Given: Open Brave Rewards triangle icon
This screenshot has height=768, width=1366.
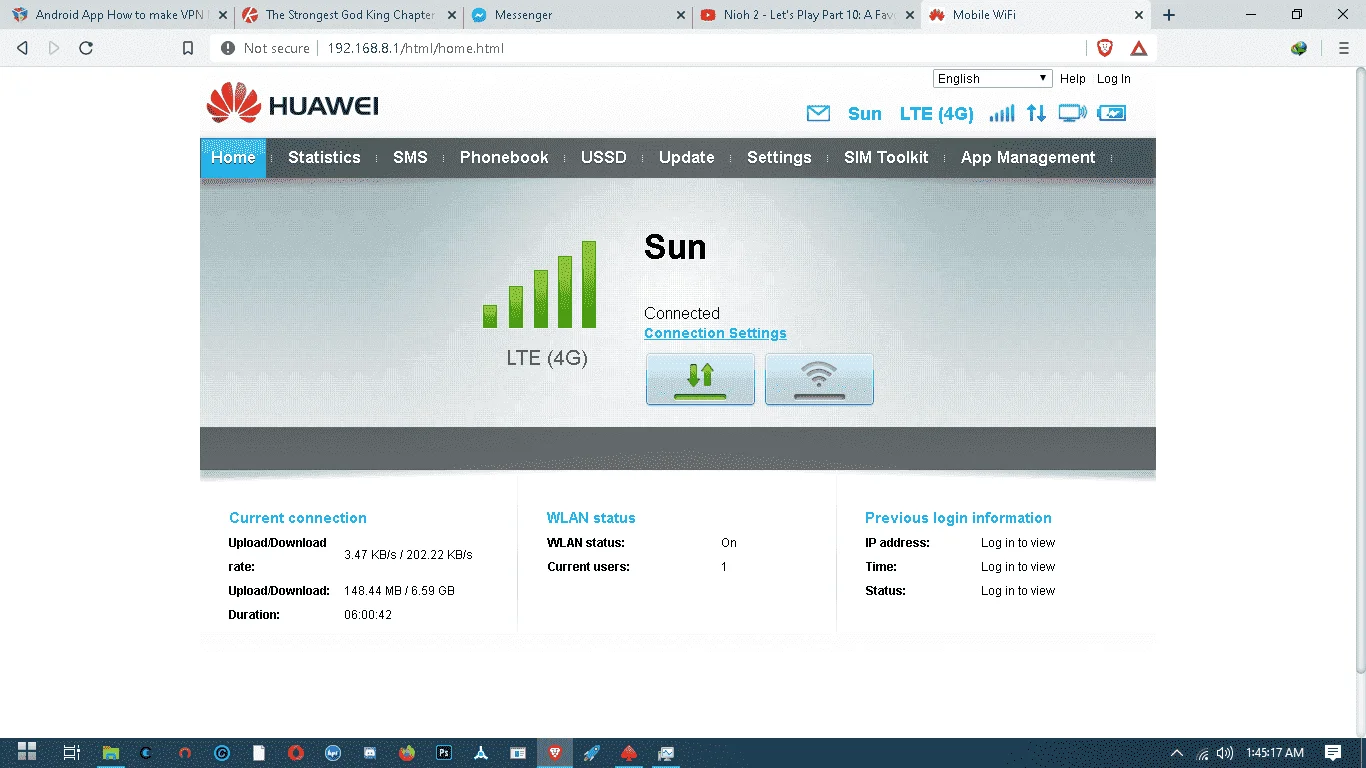Looking at the screenshot, I should click(x=1138, y=48).
